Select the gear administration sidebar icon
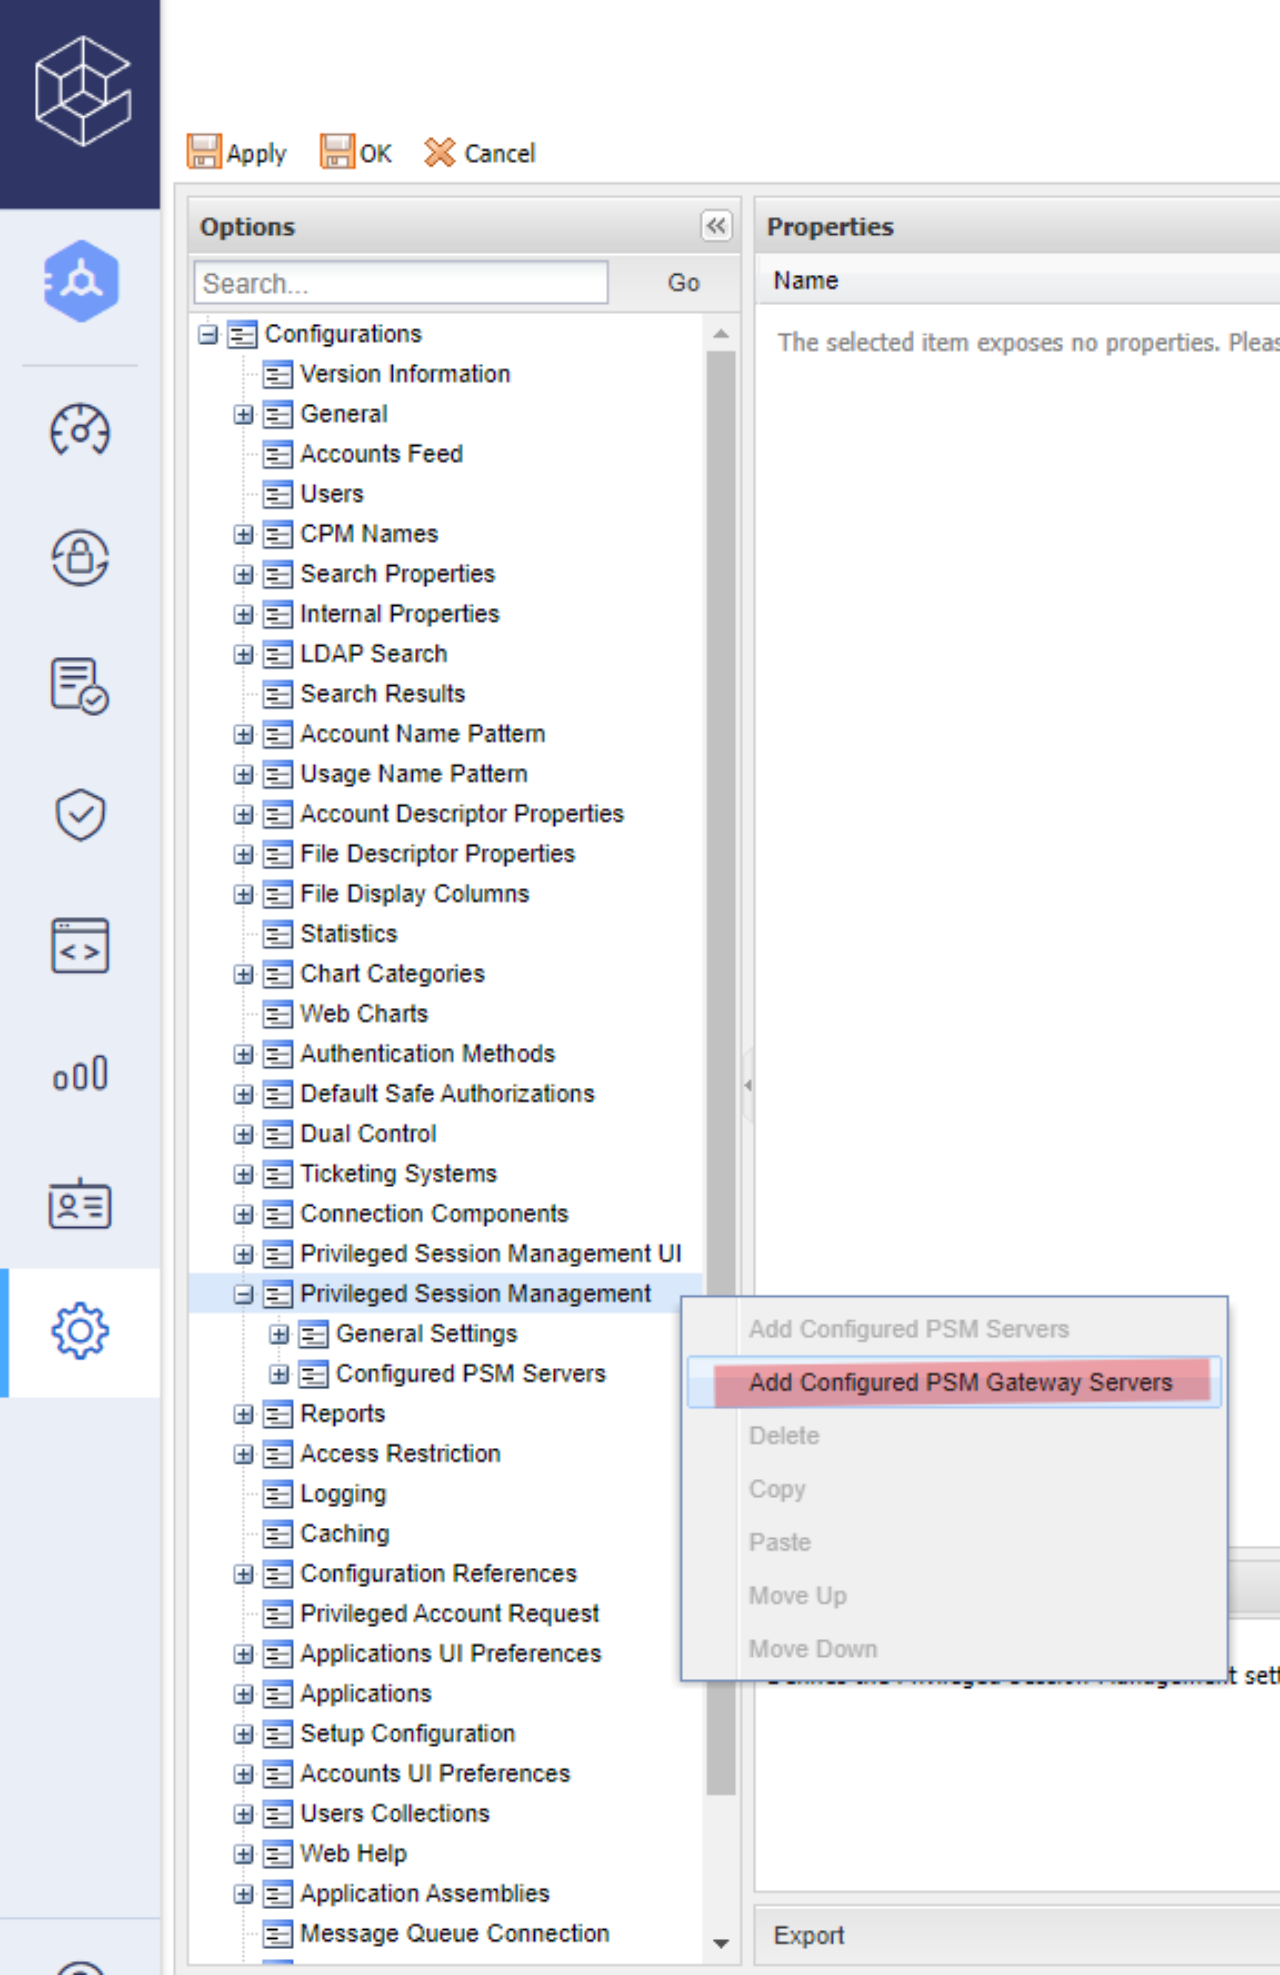 click(80, 1331)
